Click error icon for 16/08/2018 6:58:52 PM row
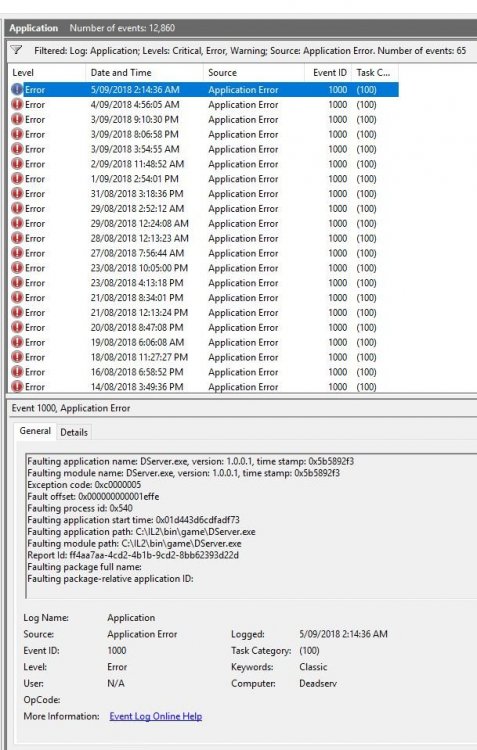The width and height of the screenshot is (477, 750). click(x=17, y=371)
